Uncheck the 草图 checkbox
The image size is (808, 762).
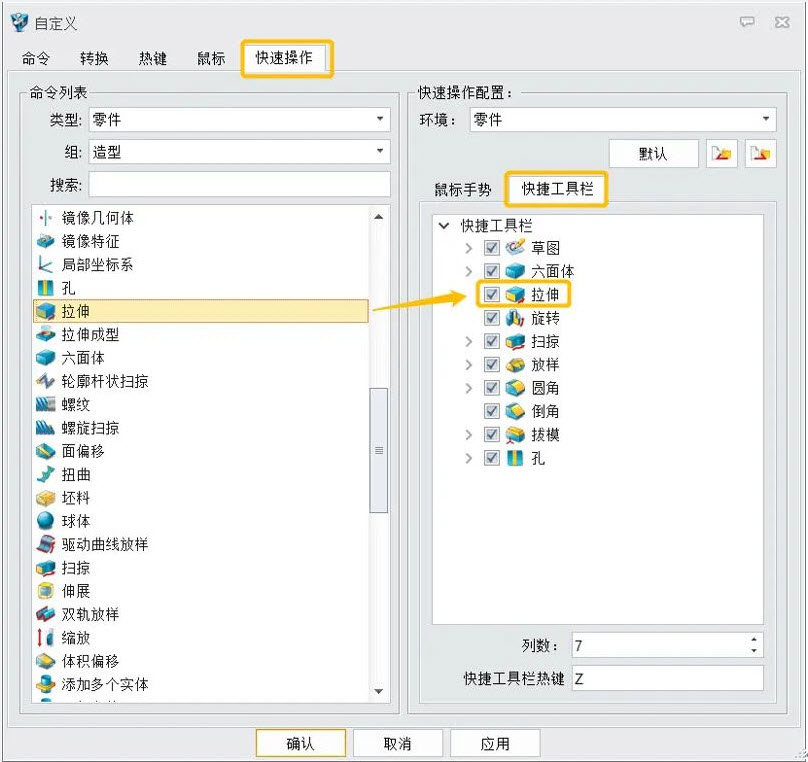491,248
